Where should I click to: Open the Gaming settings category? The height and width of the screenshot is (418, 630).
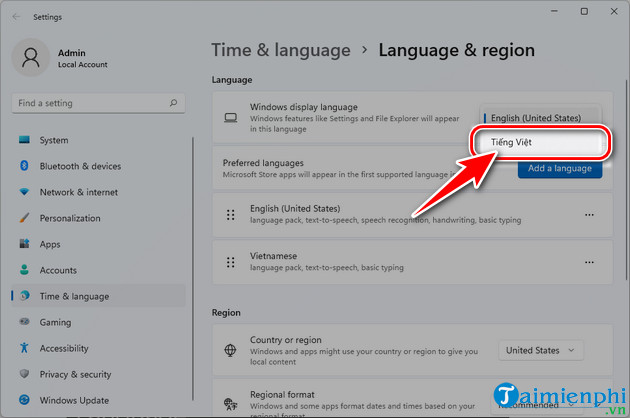pyautogui.click(x=55, y=322)
